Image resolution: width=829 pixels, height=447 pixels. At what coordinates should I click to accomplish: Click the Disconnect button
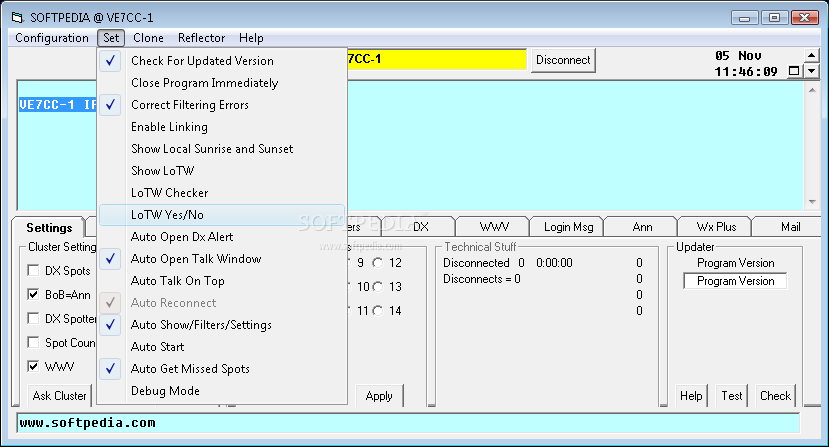[563, 60]
